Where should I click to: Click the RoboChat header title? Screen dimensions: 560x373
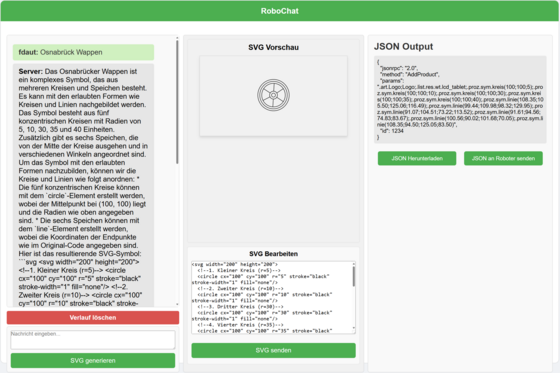coord(280,11)
